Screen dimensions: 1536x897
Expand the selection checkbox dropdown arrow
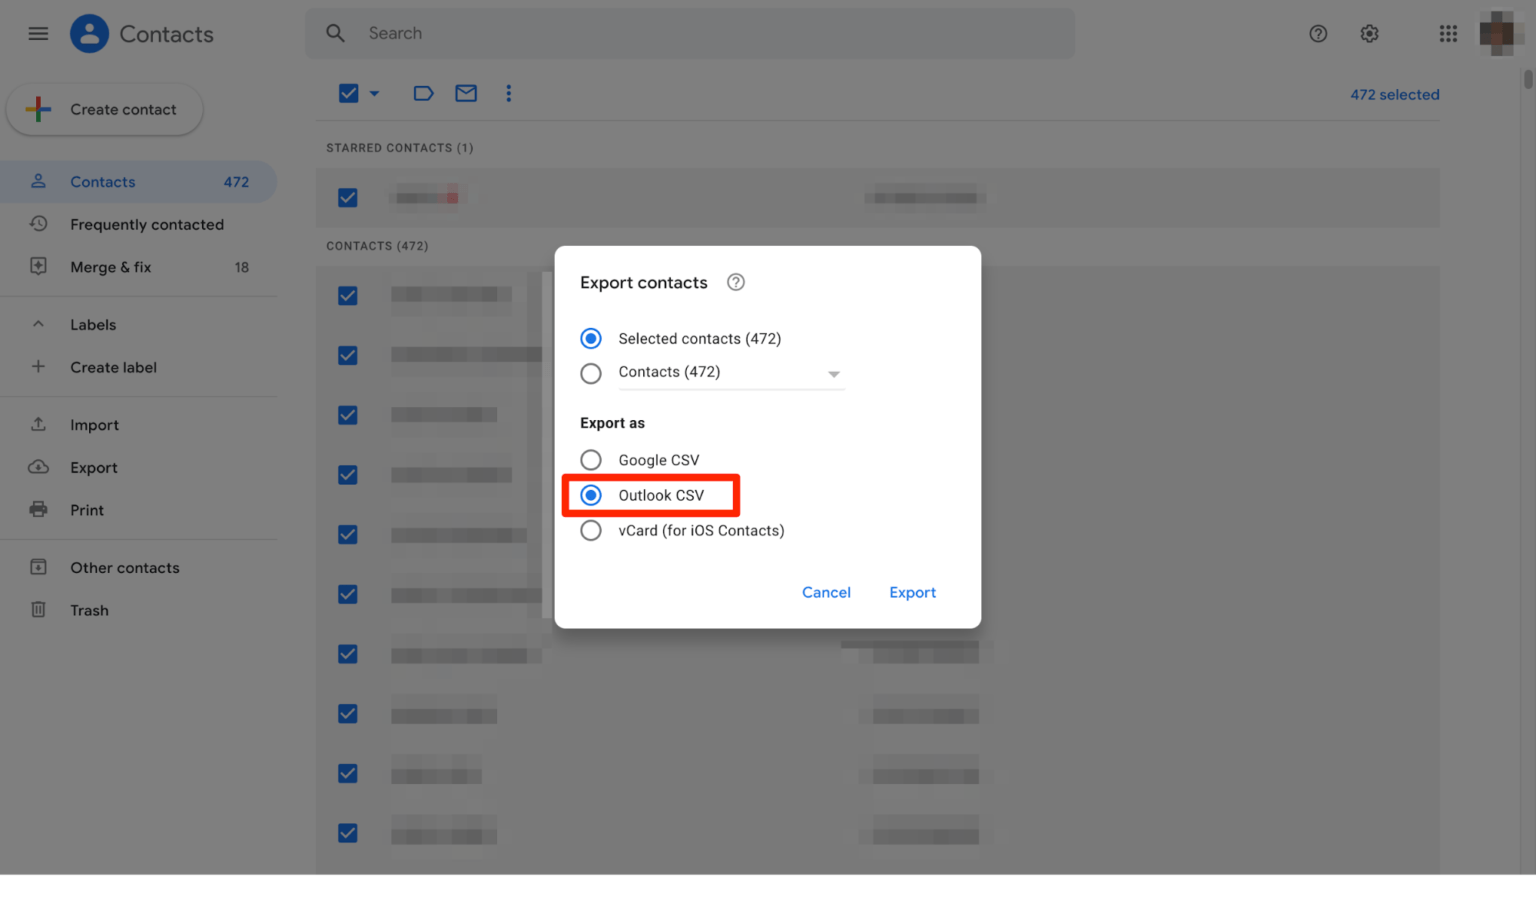373,93
